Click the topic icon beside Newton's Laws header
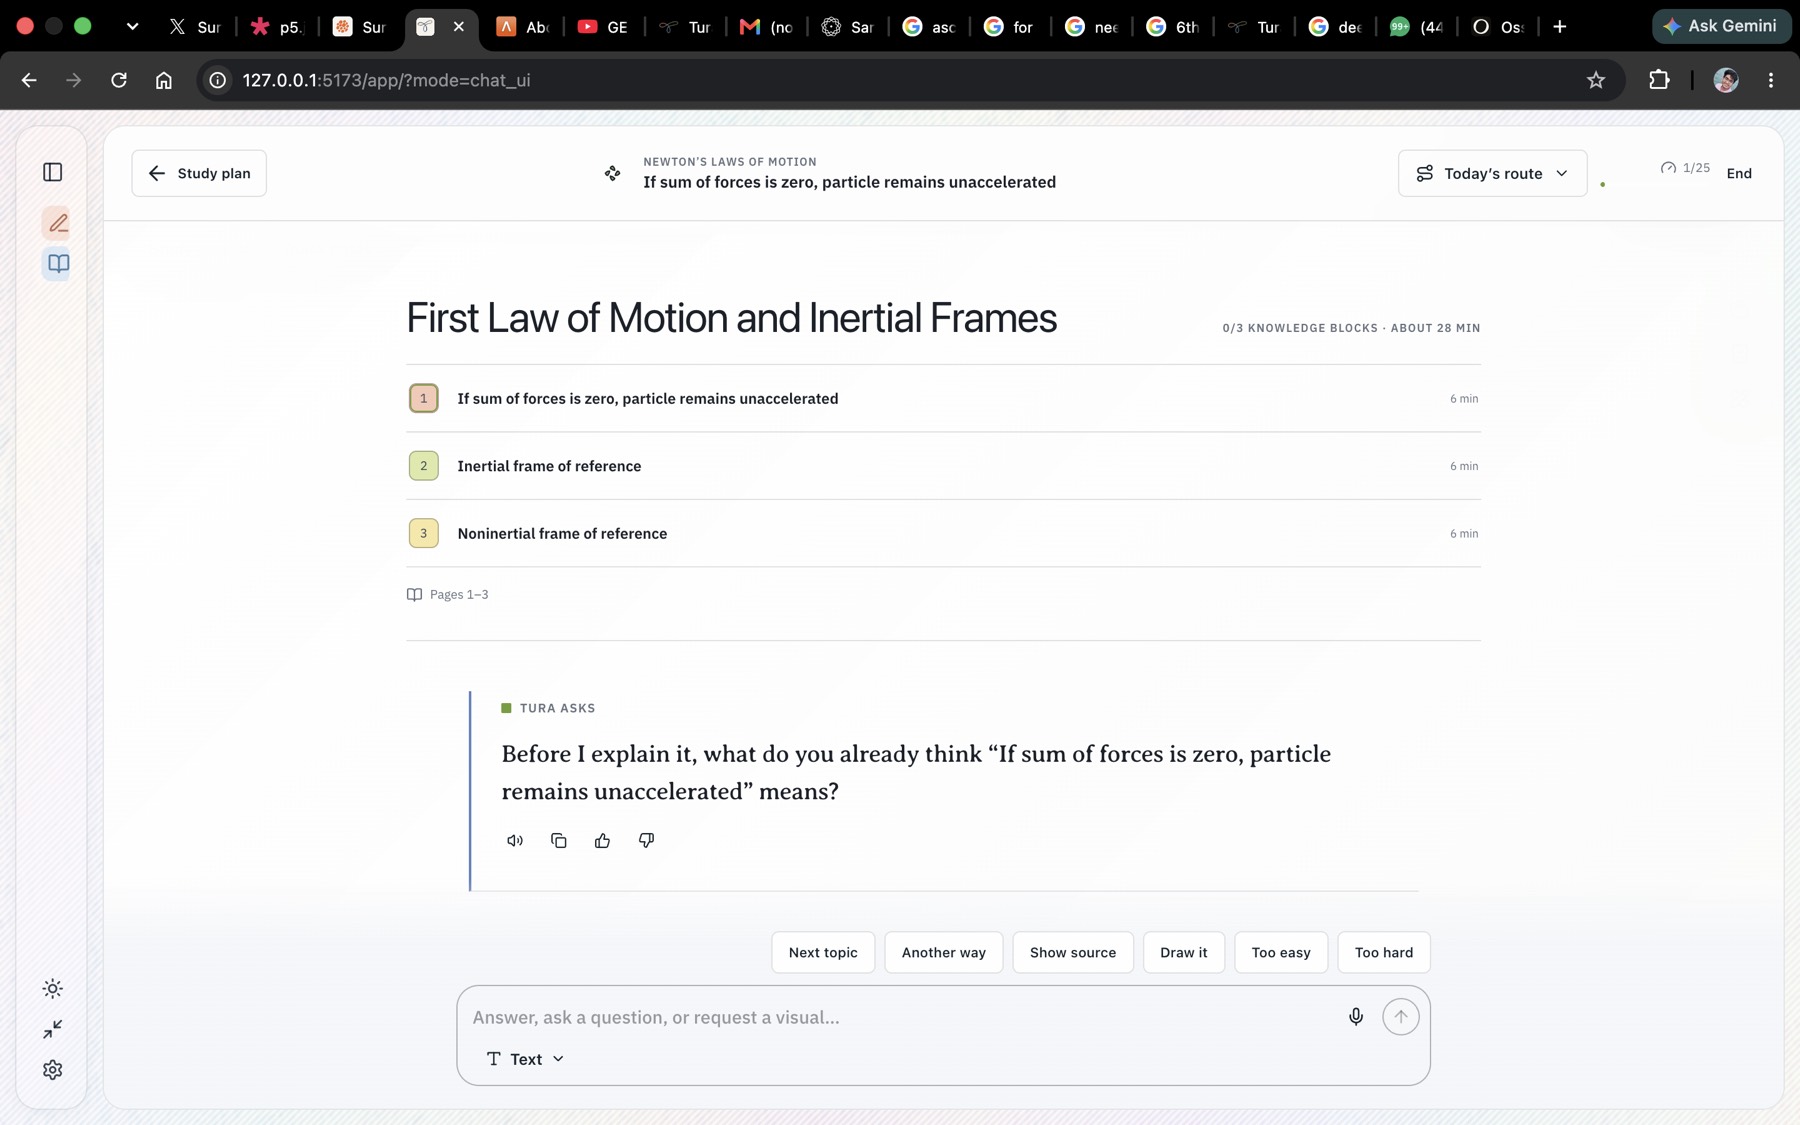This screenshot has height=1125, width=1800. [x=612, y=174]
